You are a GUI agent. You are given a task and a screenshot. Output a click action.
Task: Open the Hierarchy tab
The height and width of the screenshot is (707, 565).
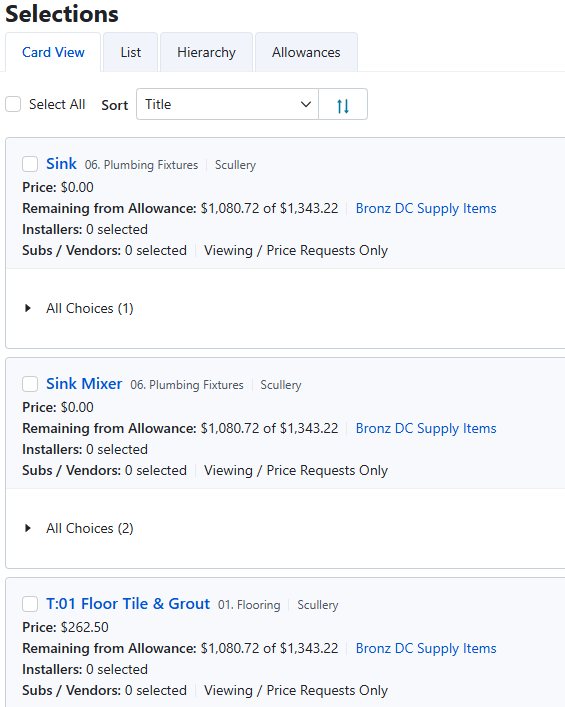point(207,52)
